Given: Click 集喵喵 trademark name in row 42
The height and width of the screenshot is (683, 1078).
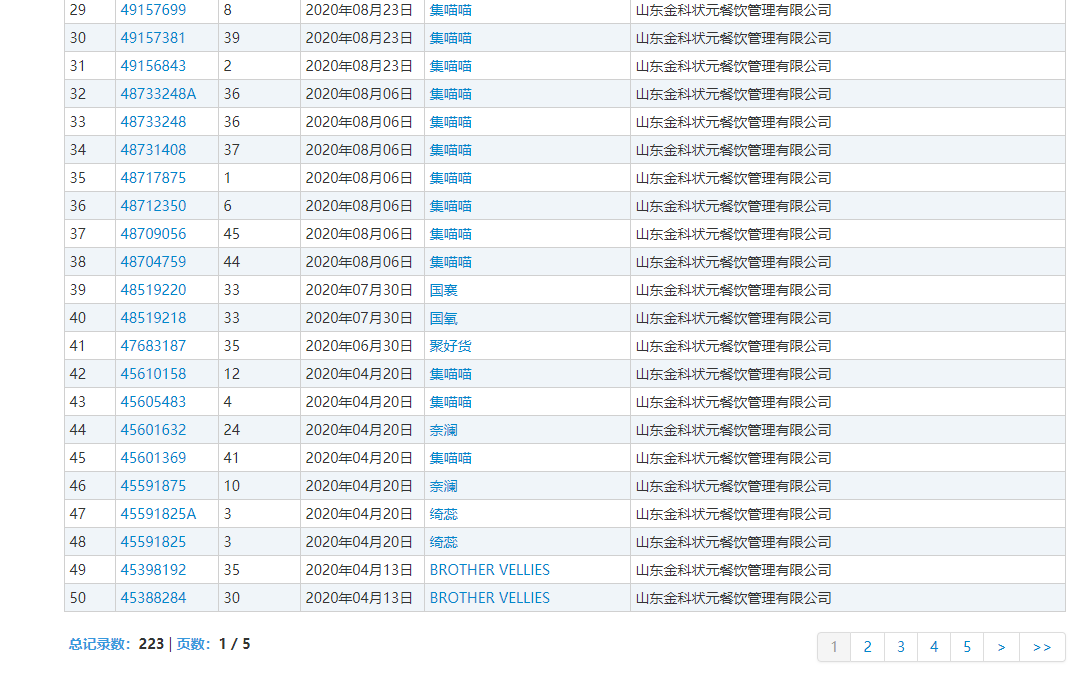Looking at the screenshot, I should pos(450,374).
